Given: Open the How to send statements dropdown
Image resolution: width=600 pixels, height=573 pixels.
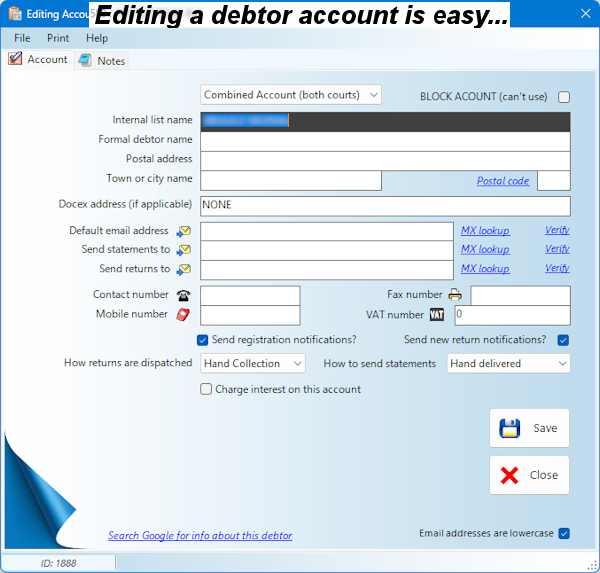Looking at the screenshot, I should [509, 363].
